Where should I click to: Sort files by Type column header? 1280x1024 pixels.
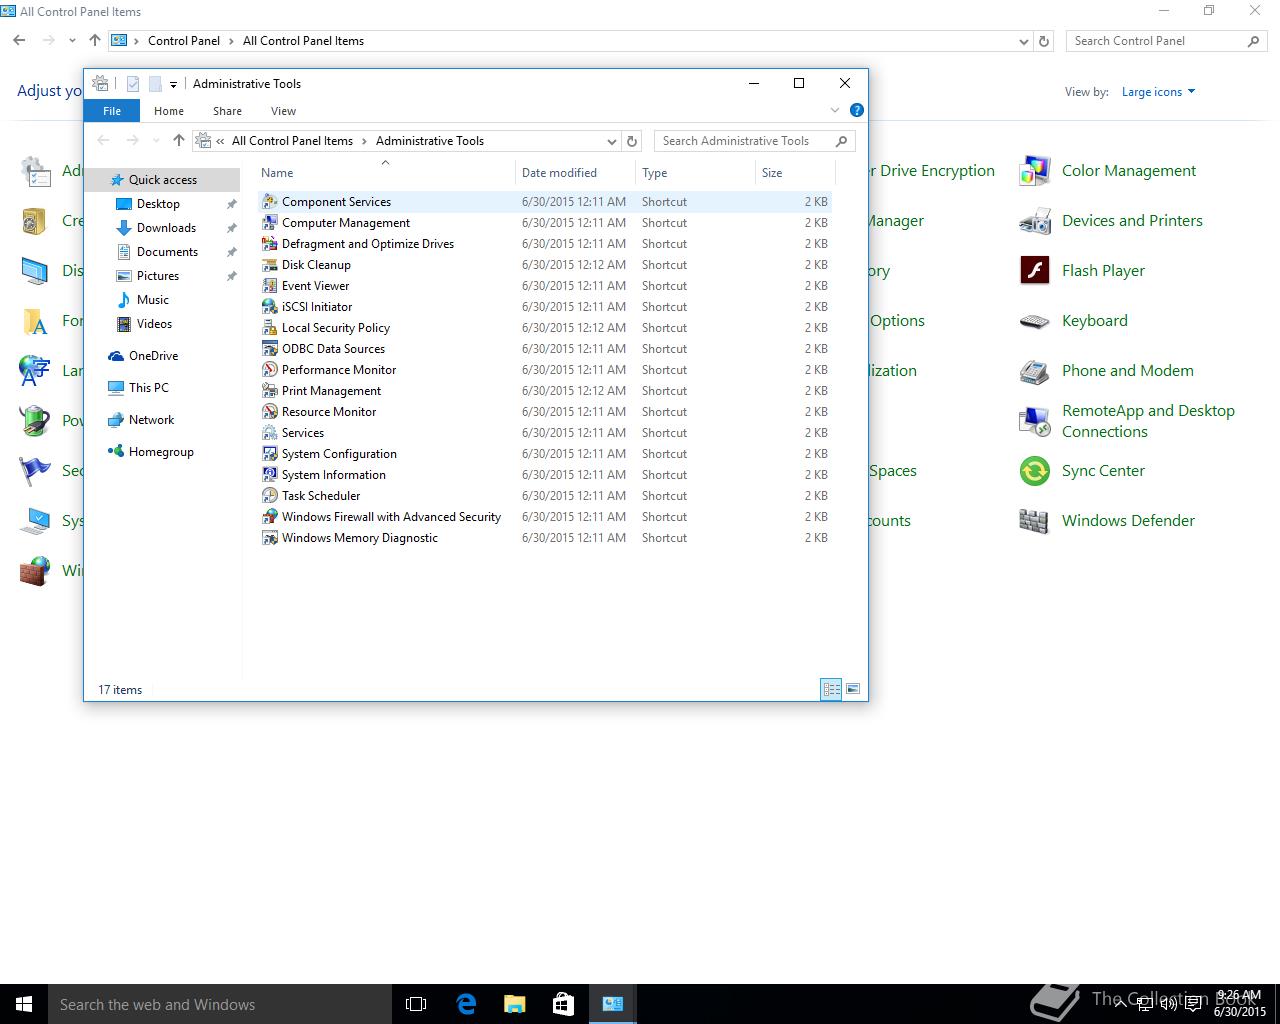click(x=696, y=173)
